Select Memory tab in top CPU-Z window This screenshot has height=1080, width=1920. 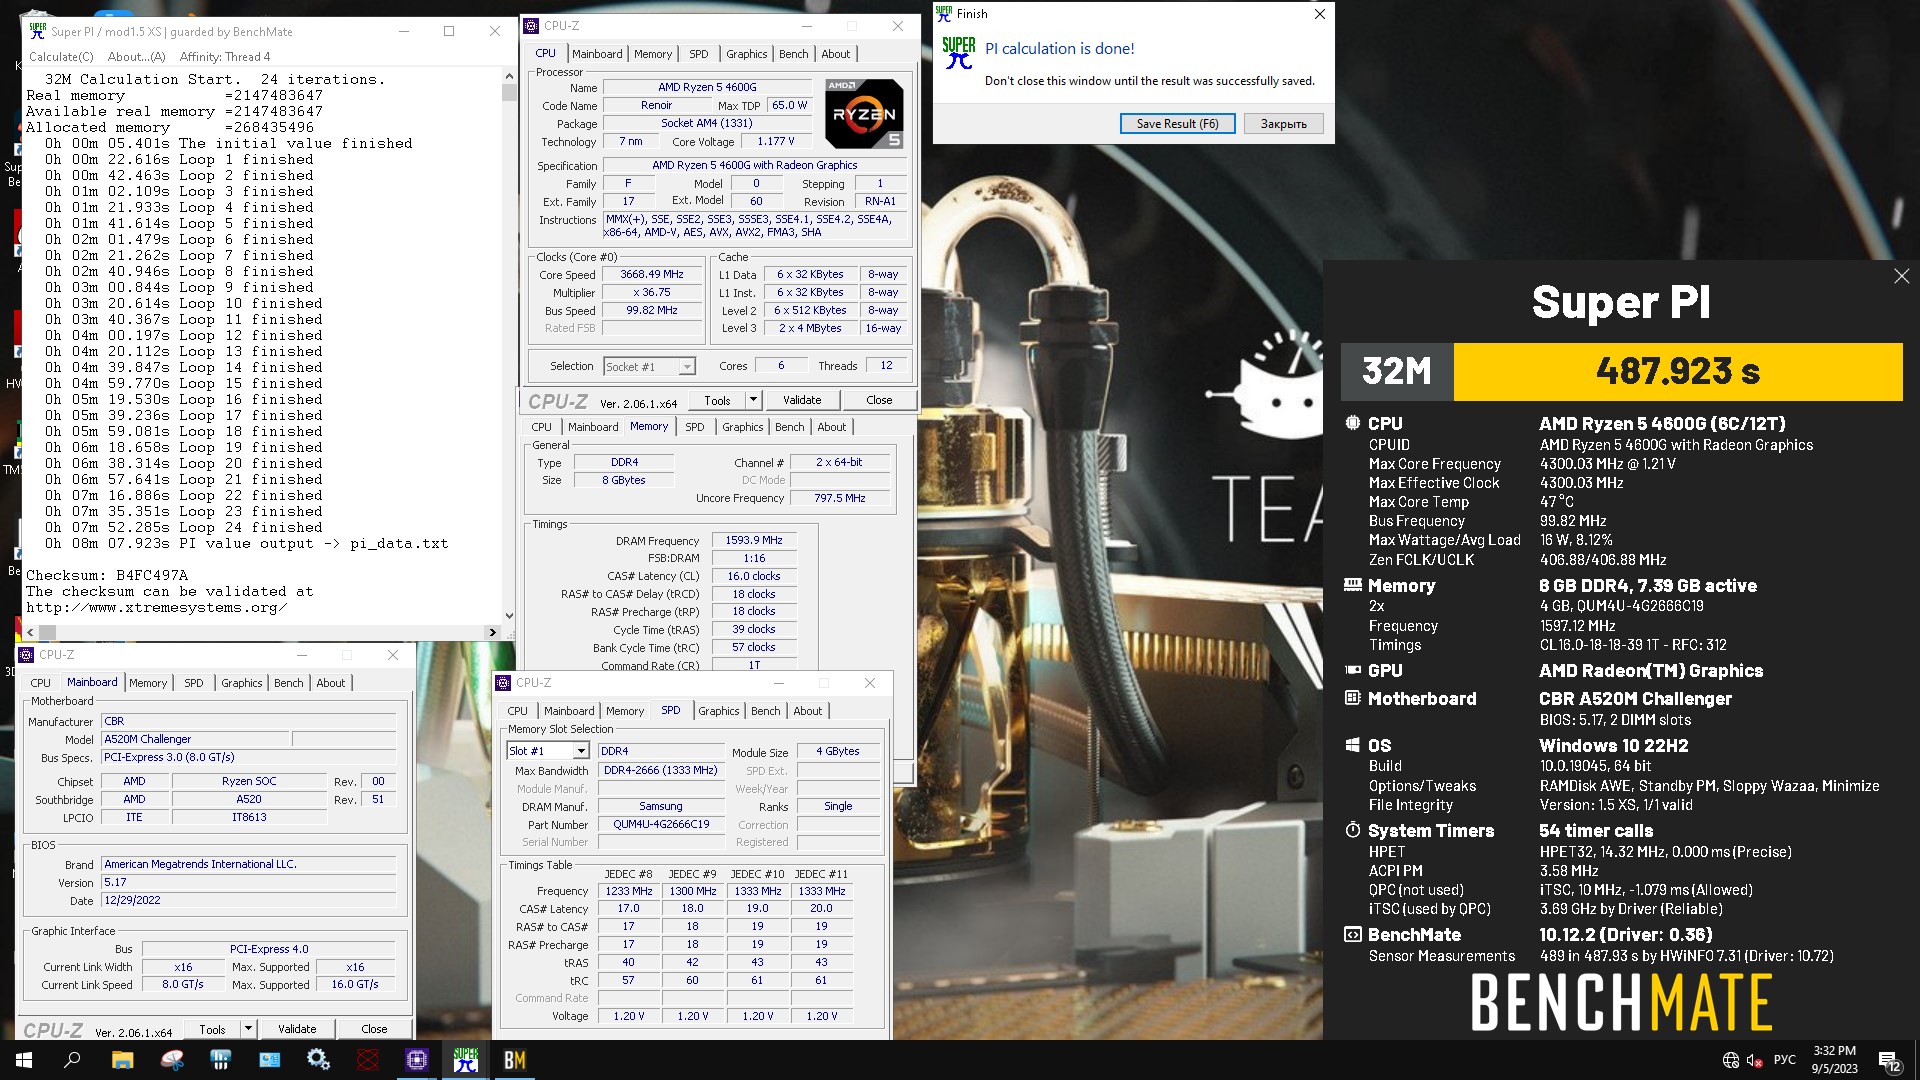[x=653, y=54]
